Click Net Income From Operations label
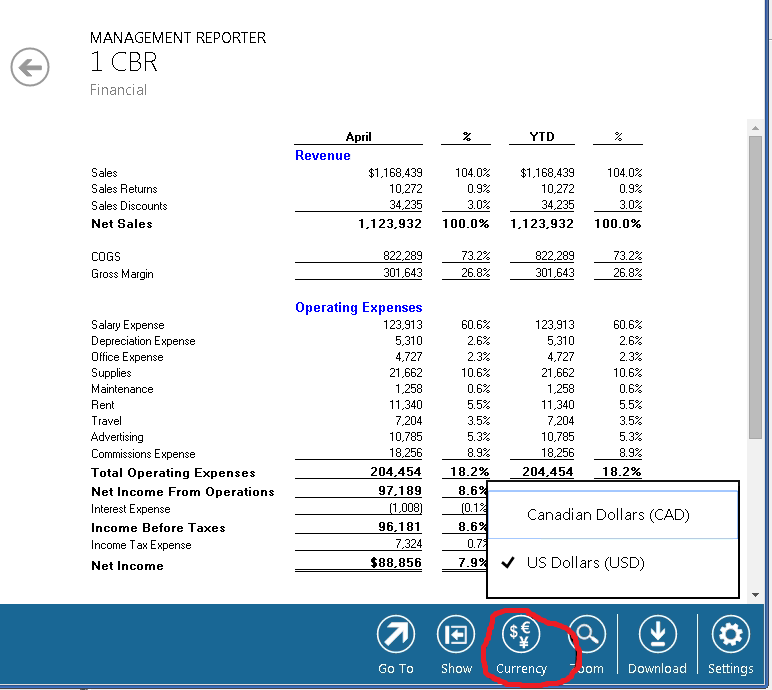The image size is (772, 690). [183, 492]
